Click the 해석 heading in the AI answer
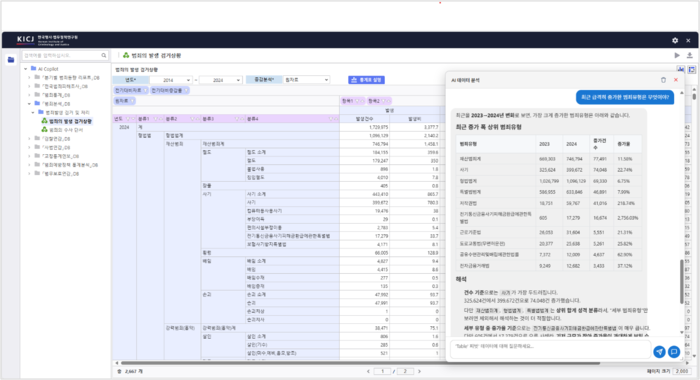This screenshot has width=700, height=380. [x=461, y=279]
